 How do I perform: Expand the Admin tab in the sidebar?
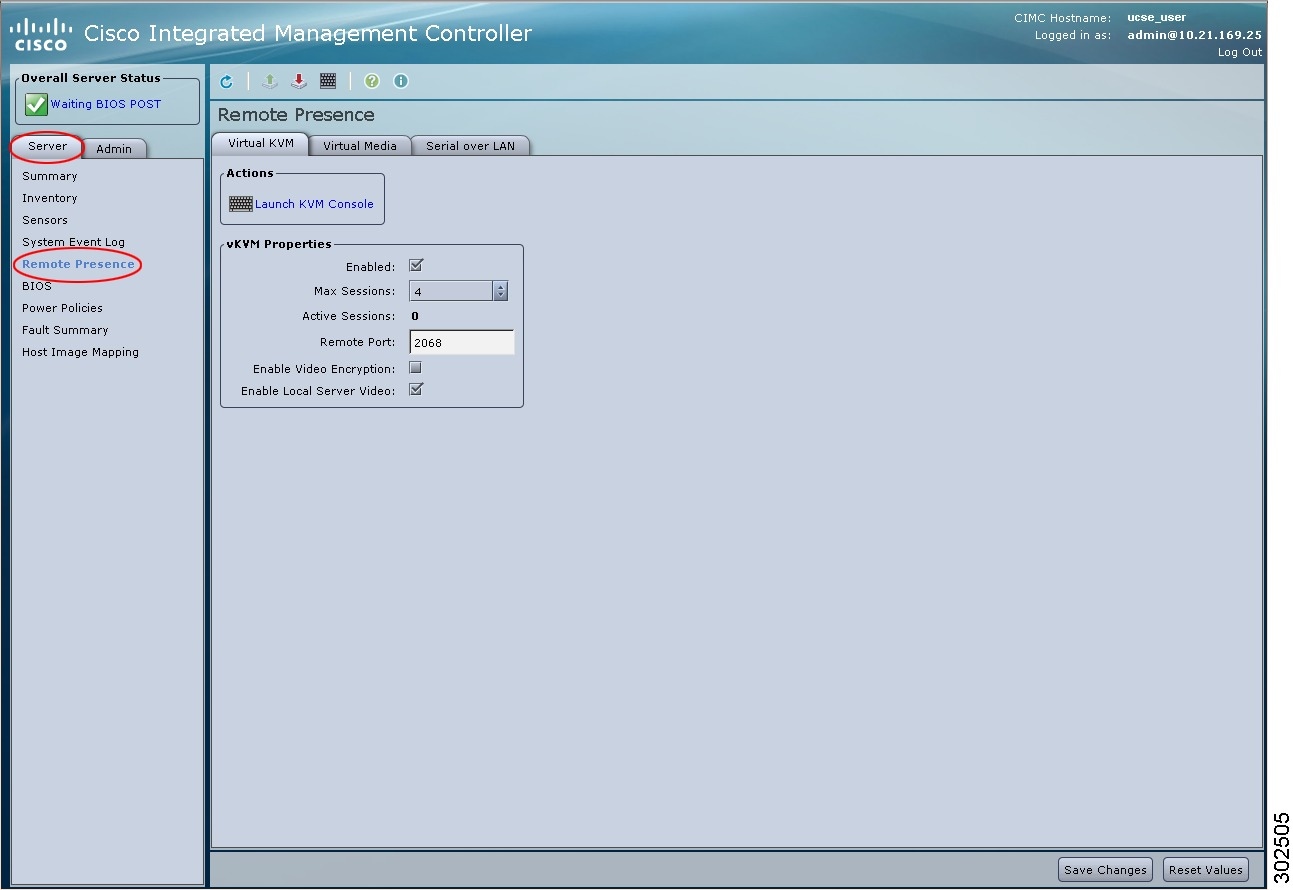pos(114,148)
